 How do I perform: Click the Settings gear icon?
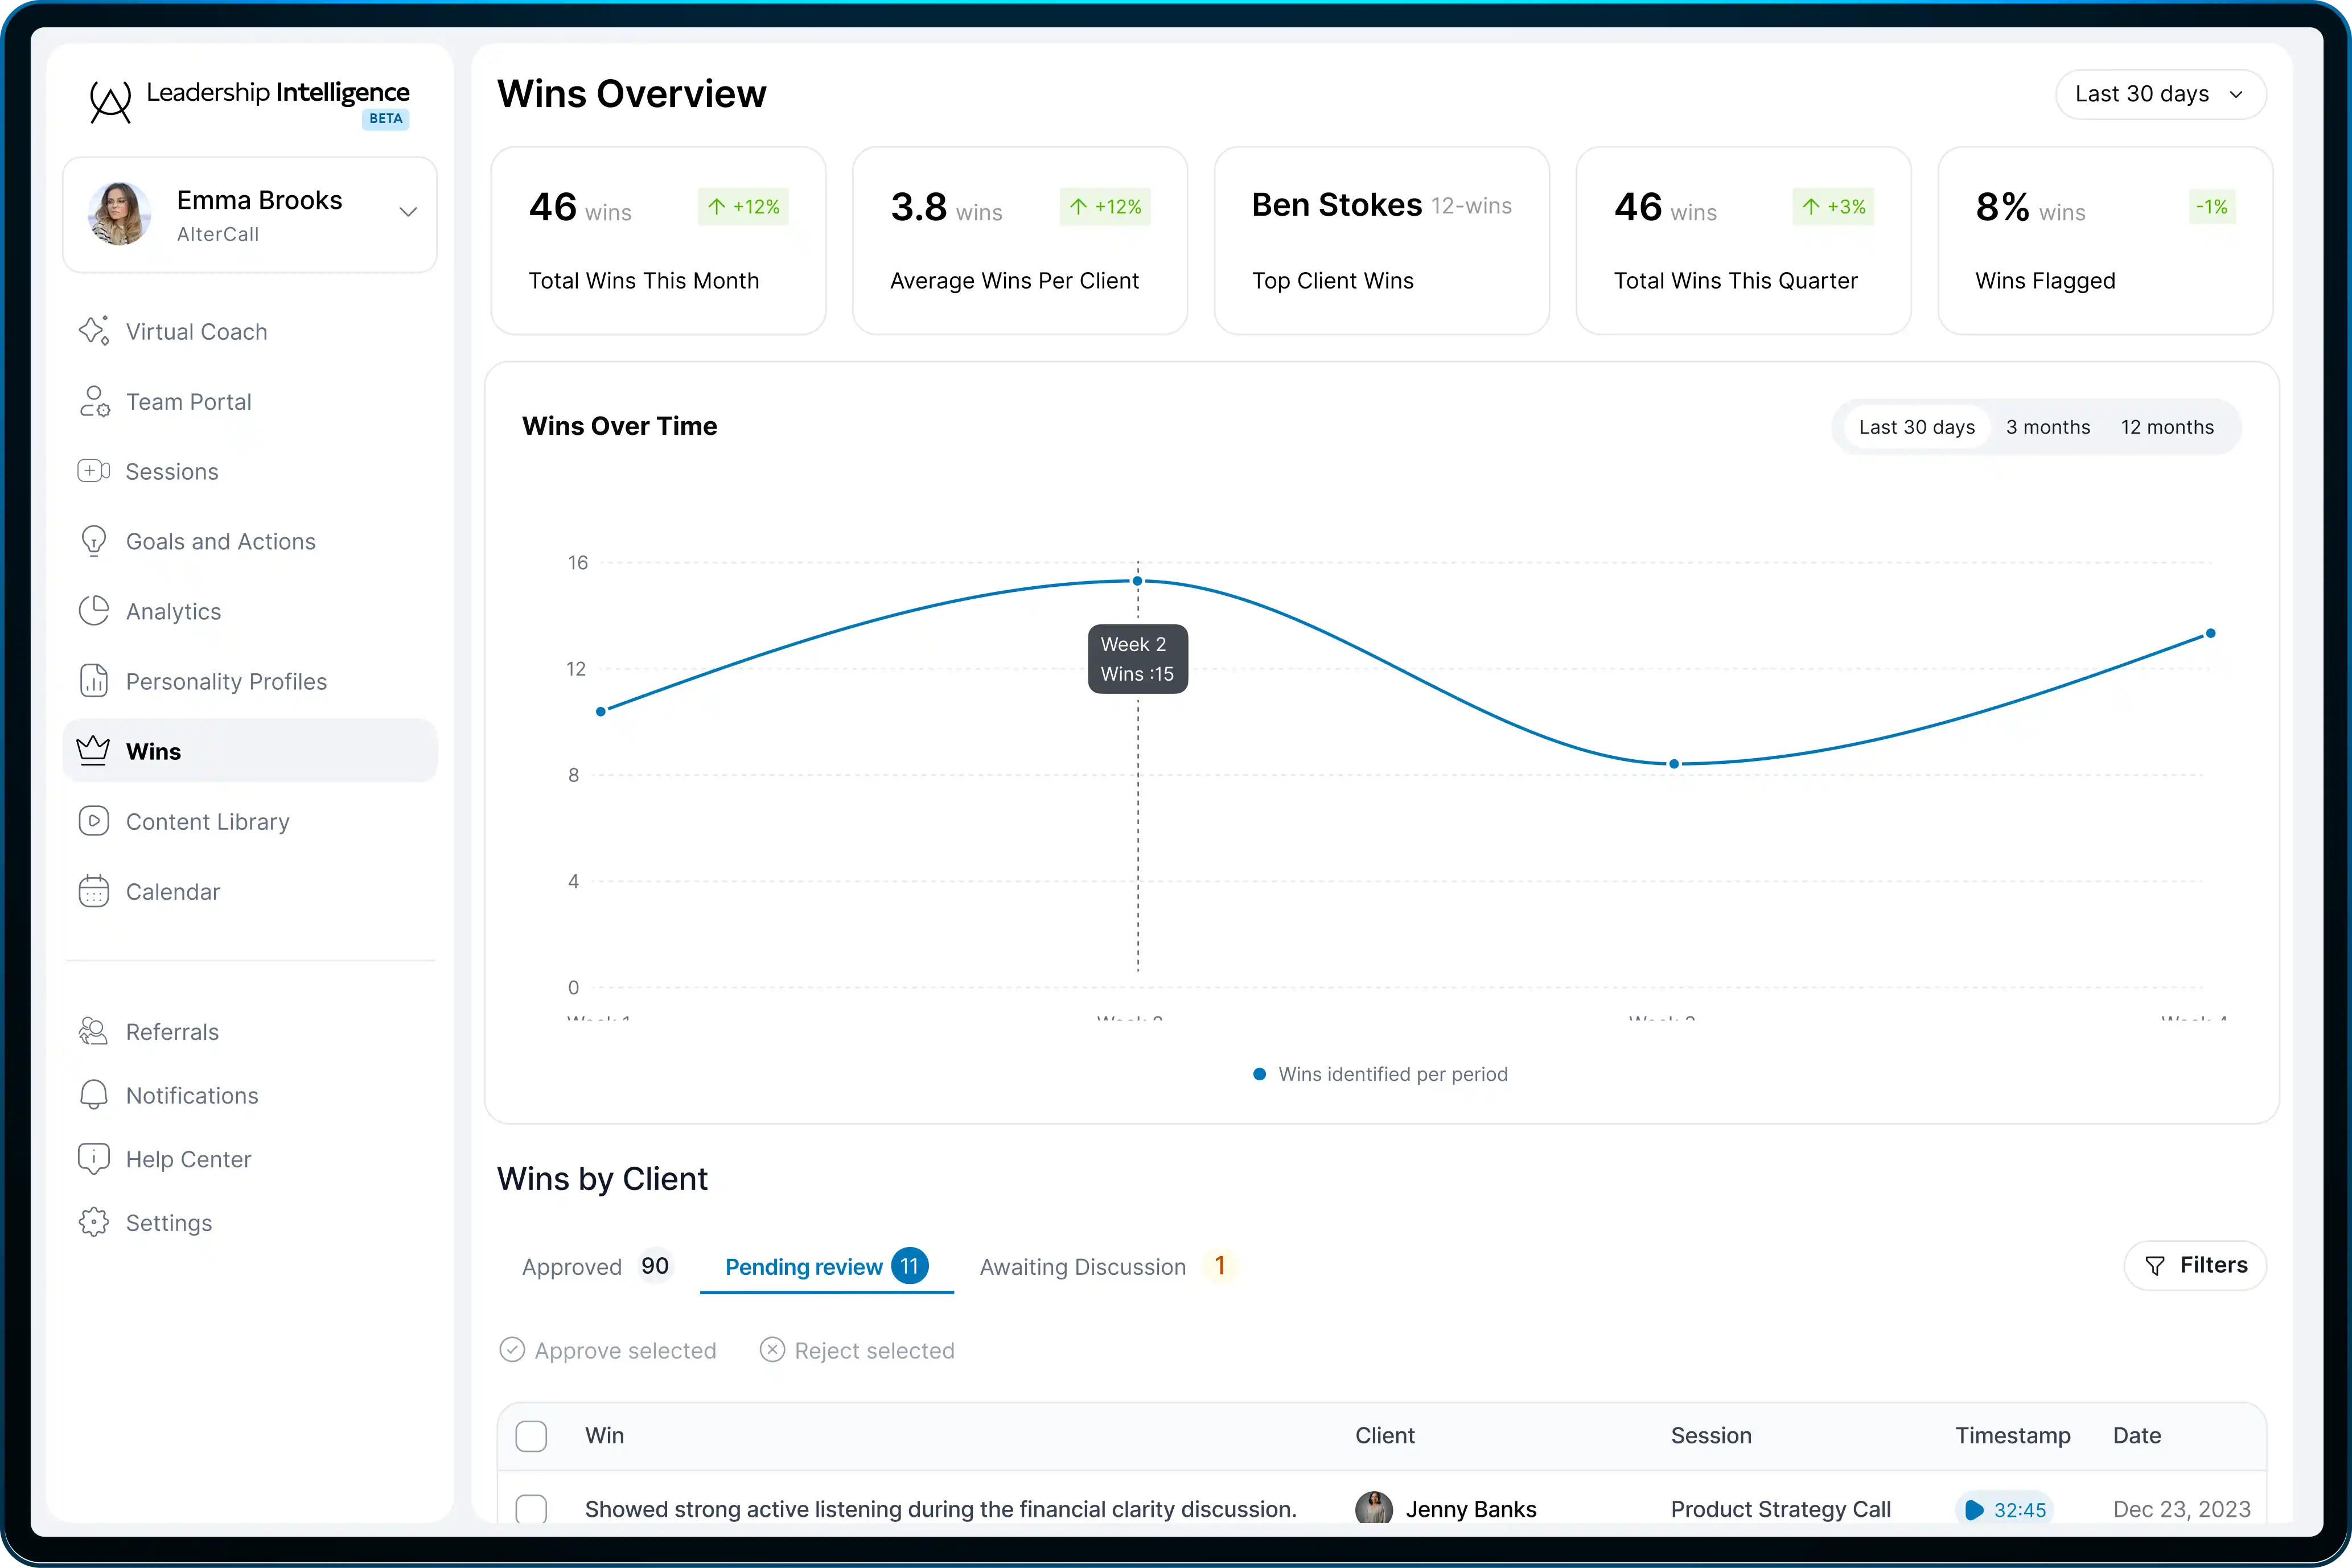click(x=93, y=1222)
